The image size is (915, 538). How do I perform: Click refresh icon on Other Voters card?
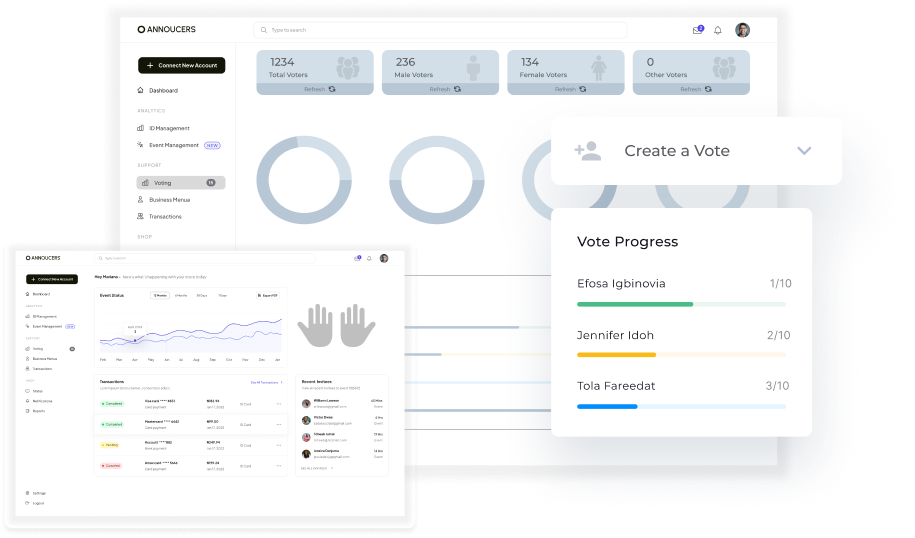707,89
